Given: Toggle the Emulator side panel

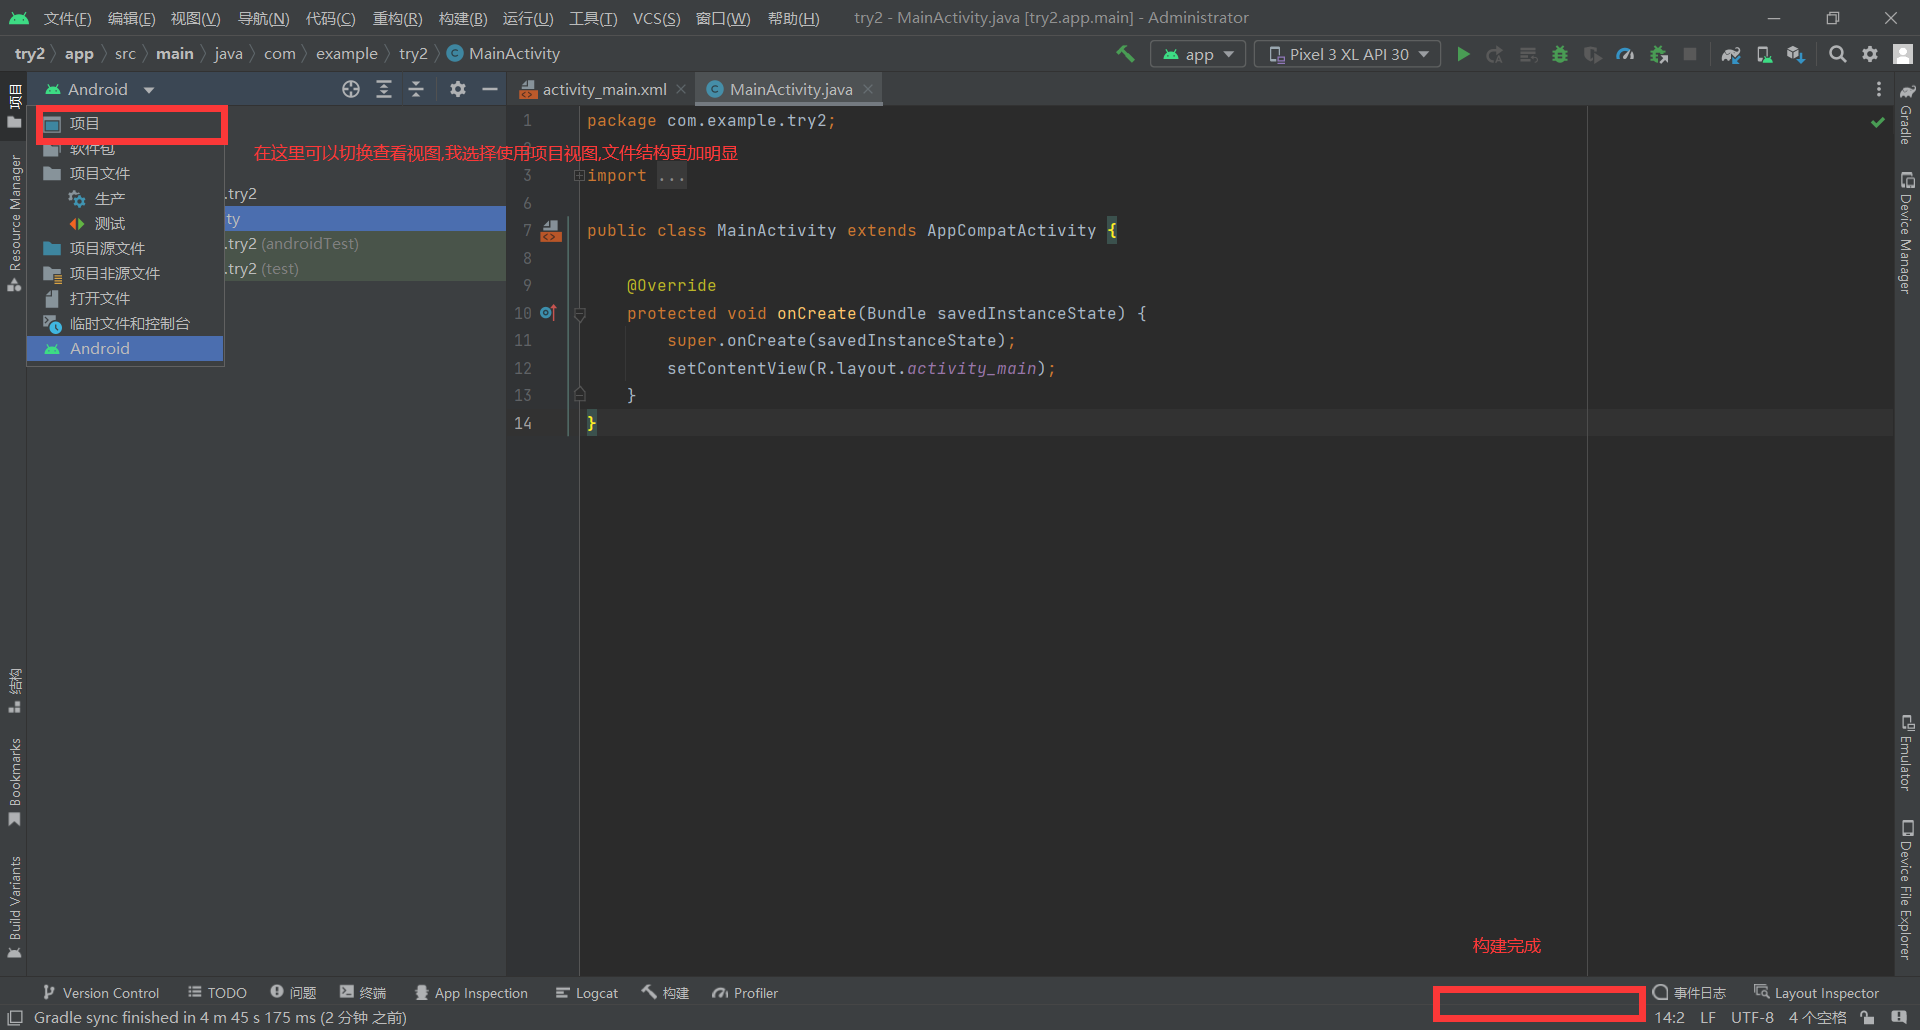Looking at the screenshot, I should click(1907, 753).
